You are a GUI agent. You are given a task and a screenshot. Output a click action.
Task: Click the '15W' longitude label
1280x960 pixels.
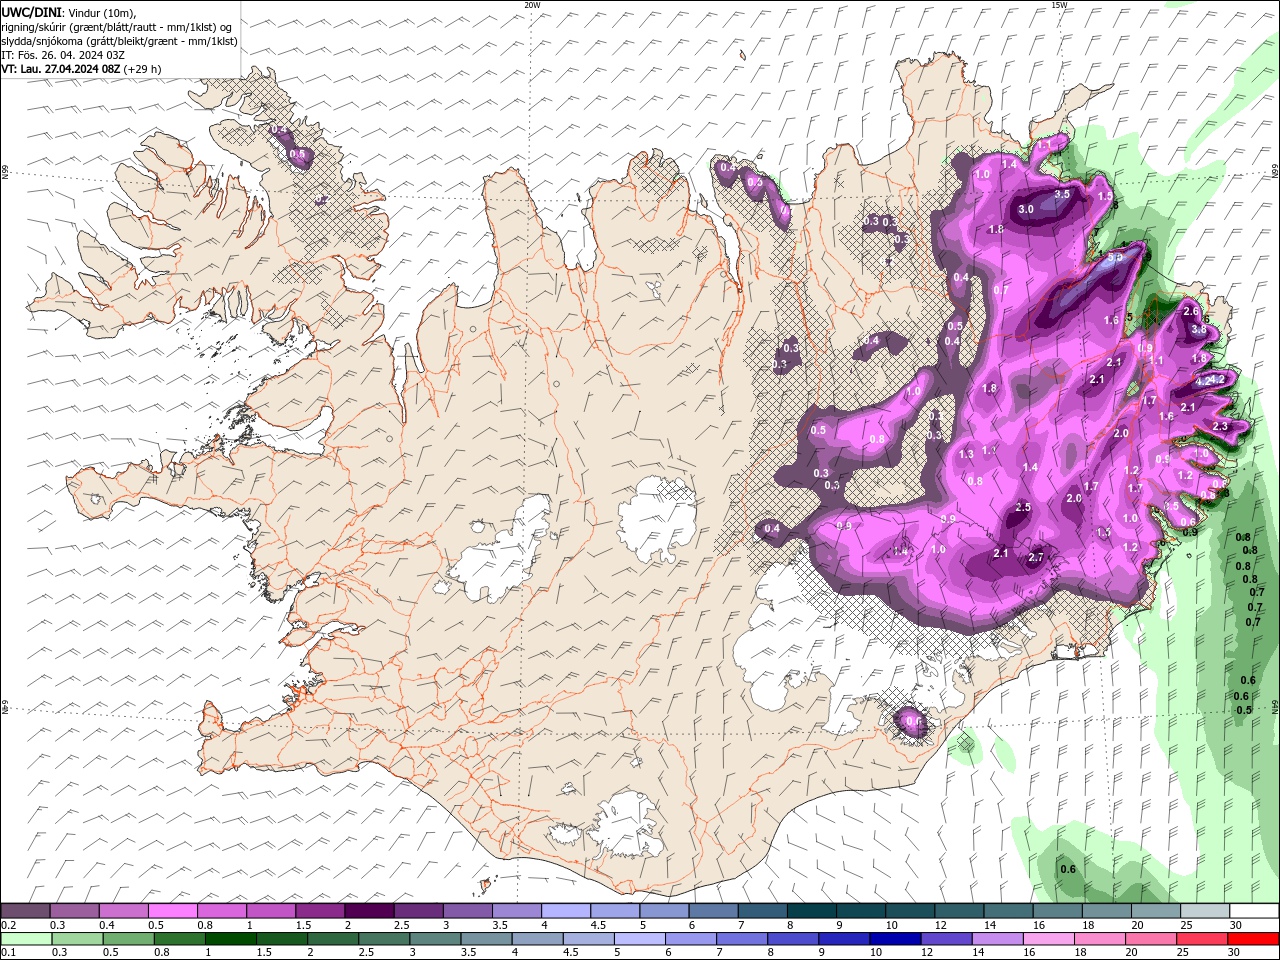pos(1059,5)
